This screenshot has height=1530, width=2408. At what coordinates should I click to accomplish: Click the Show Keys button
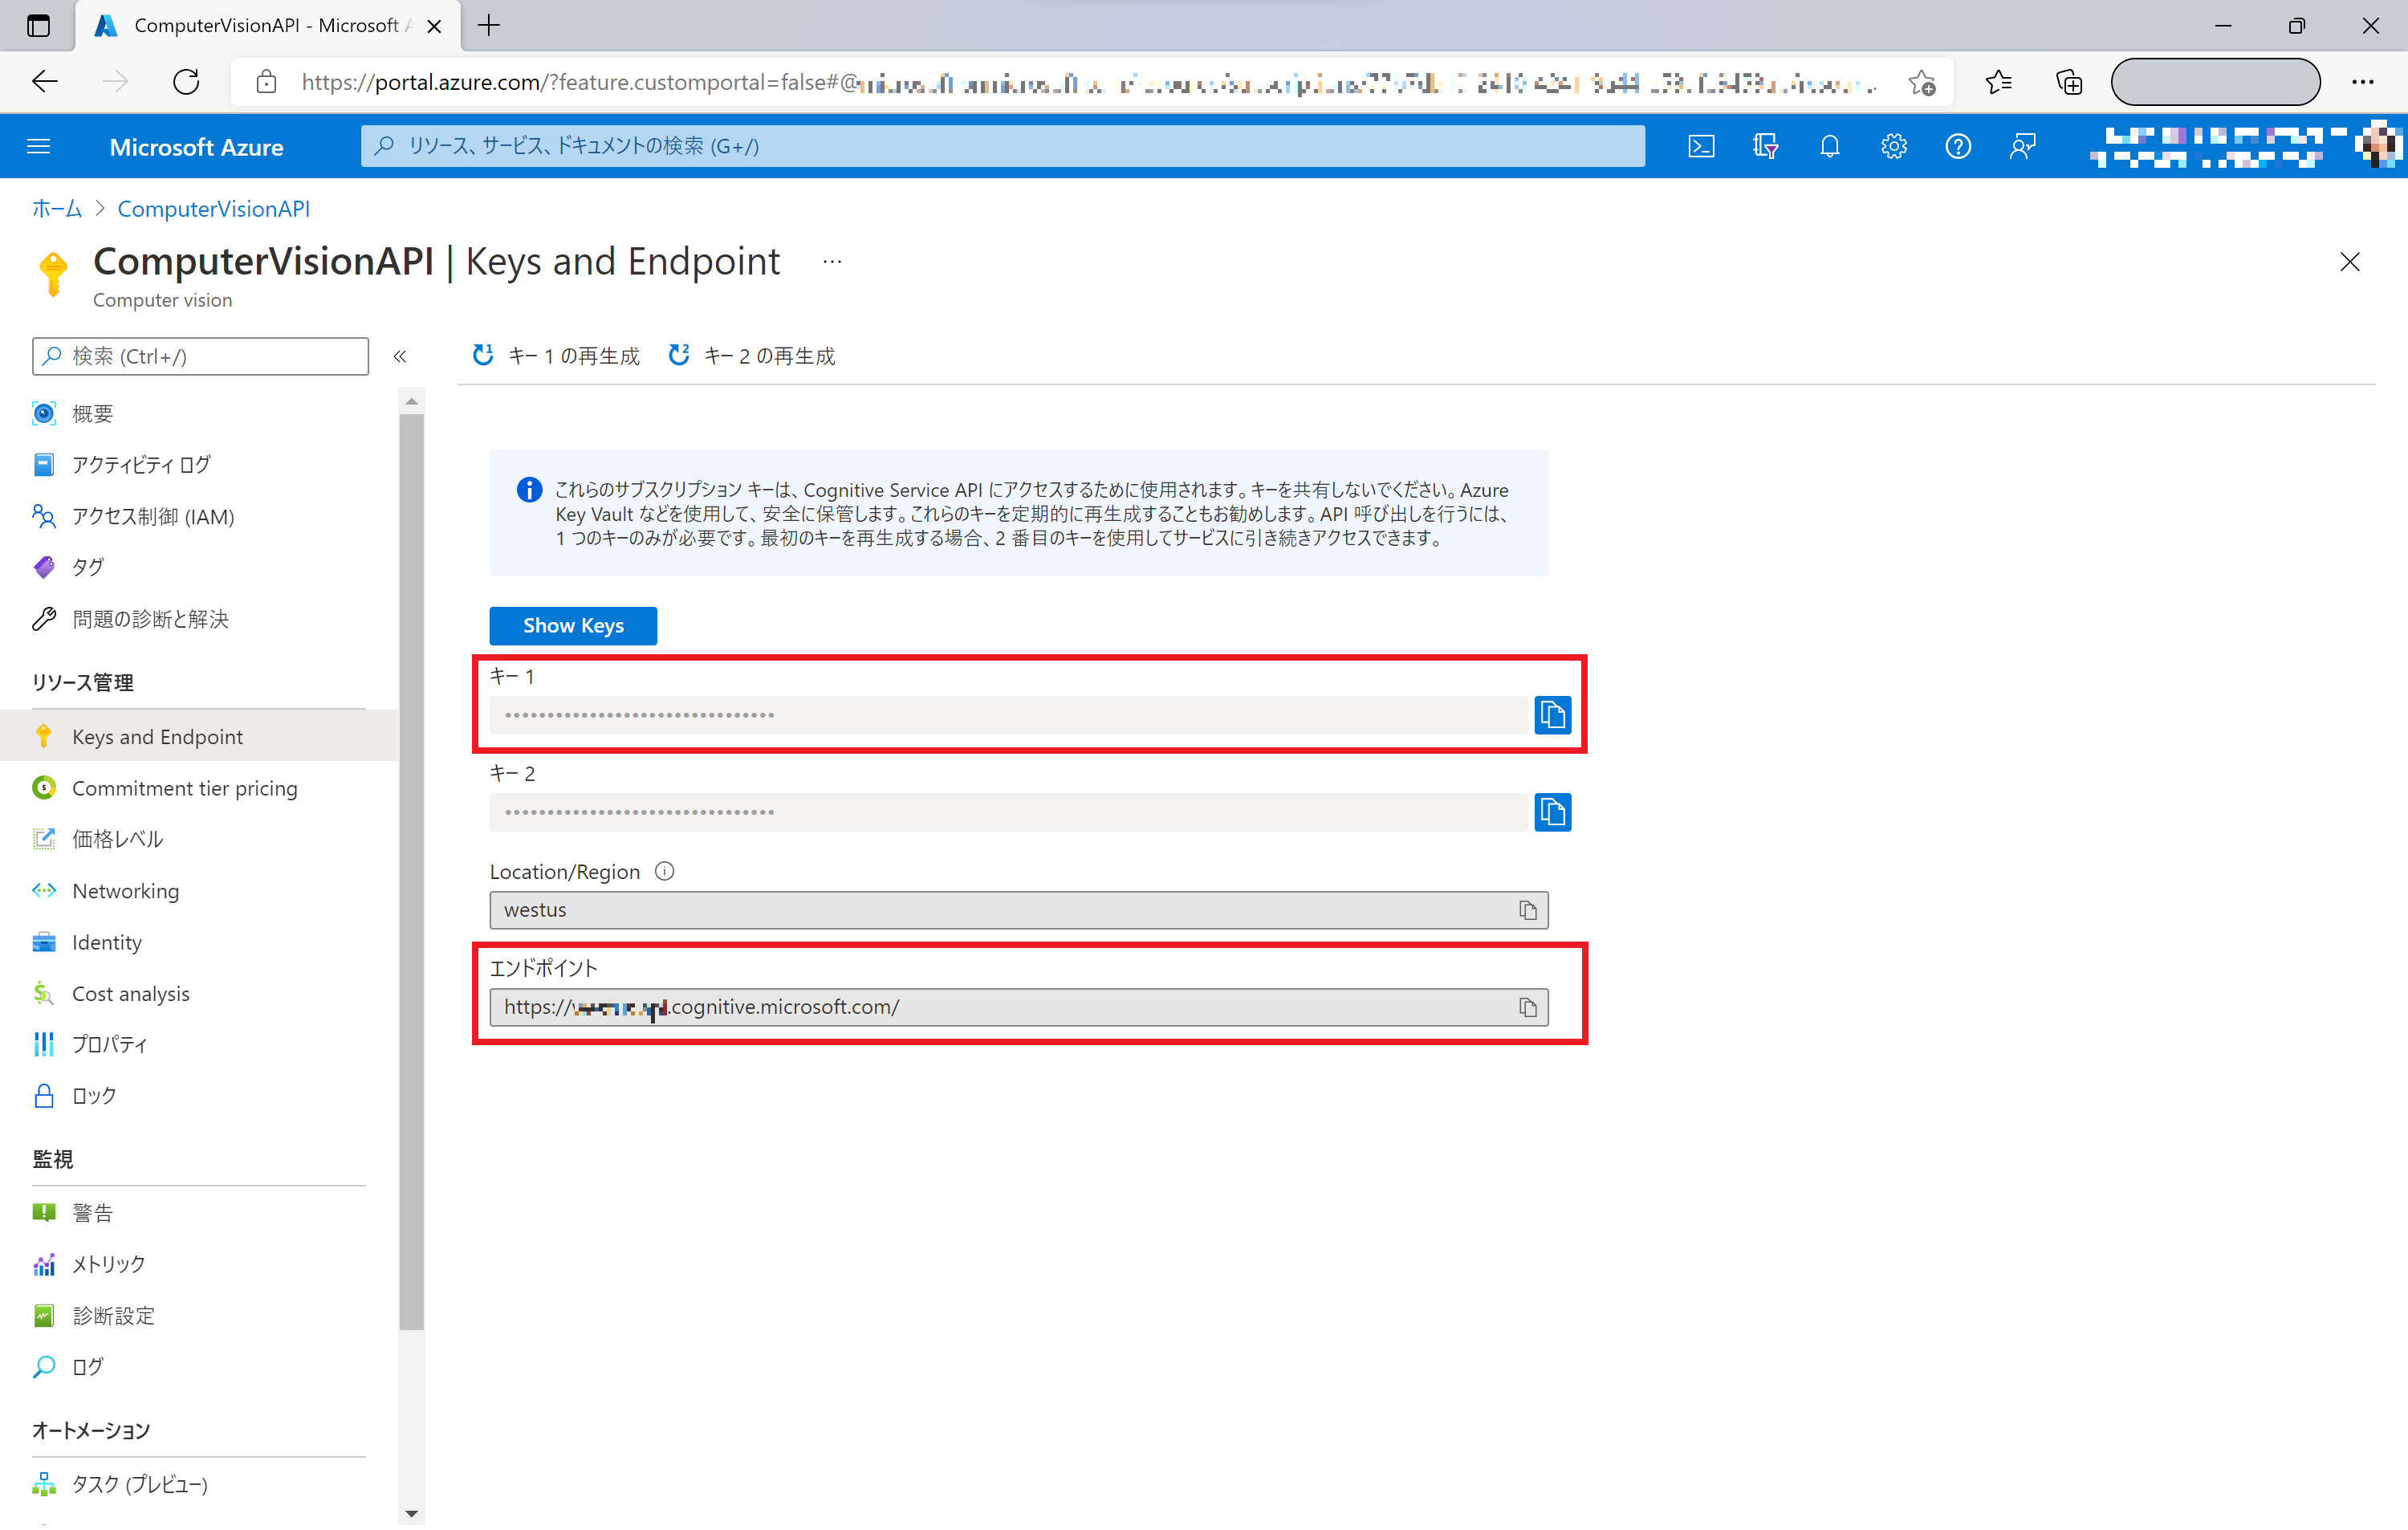pos(573,626)
